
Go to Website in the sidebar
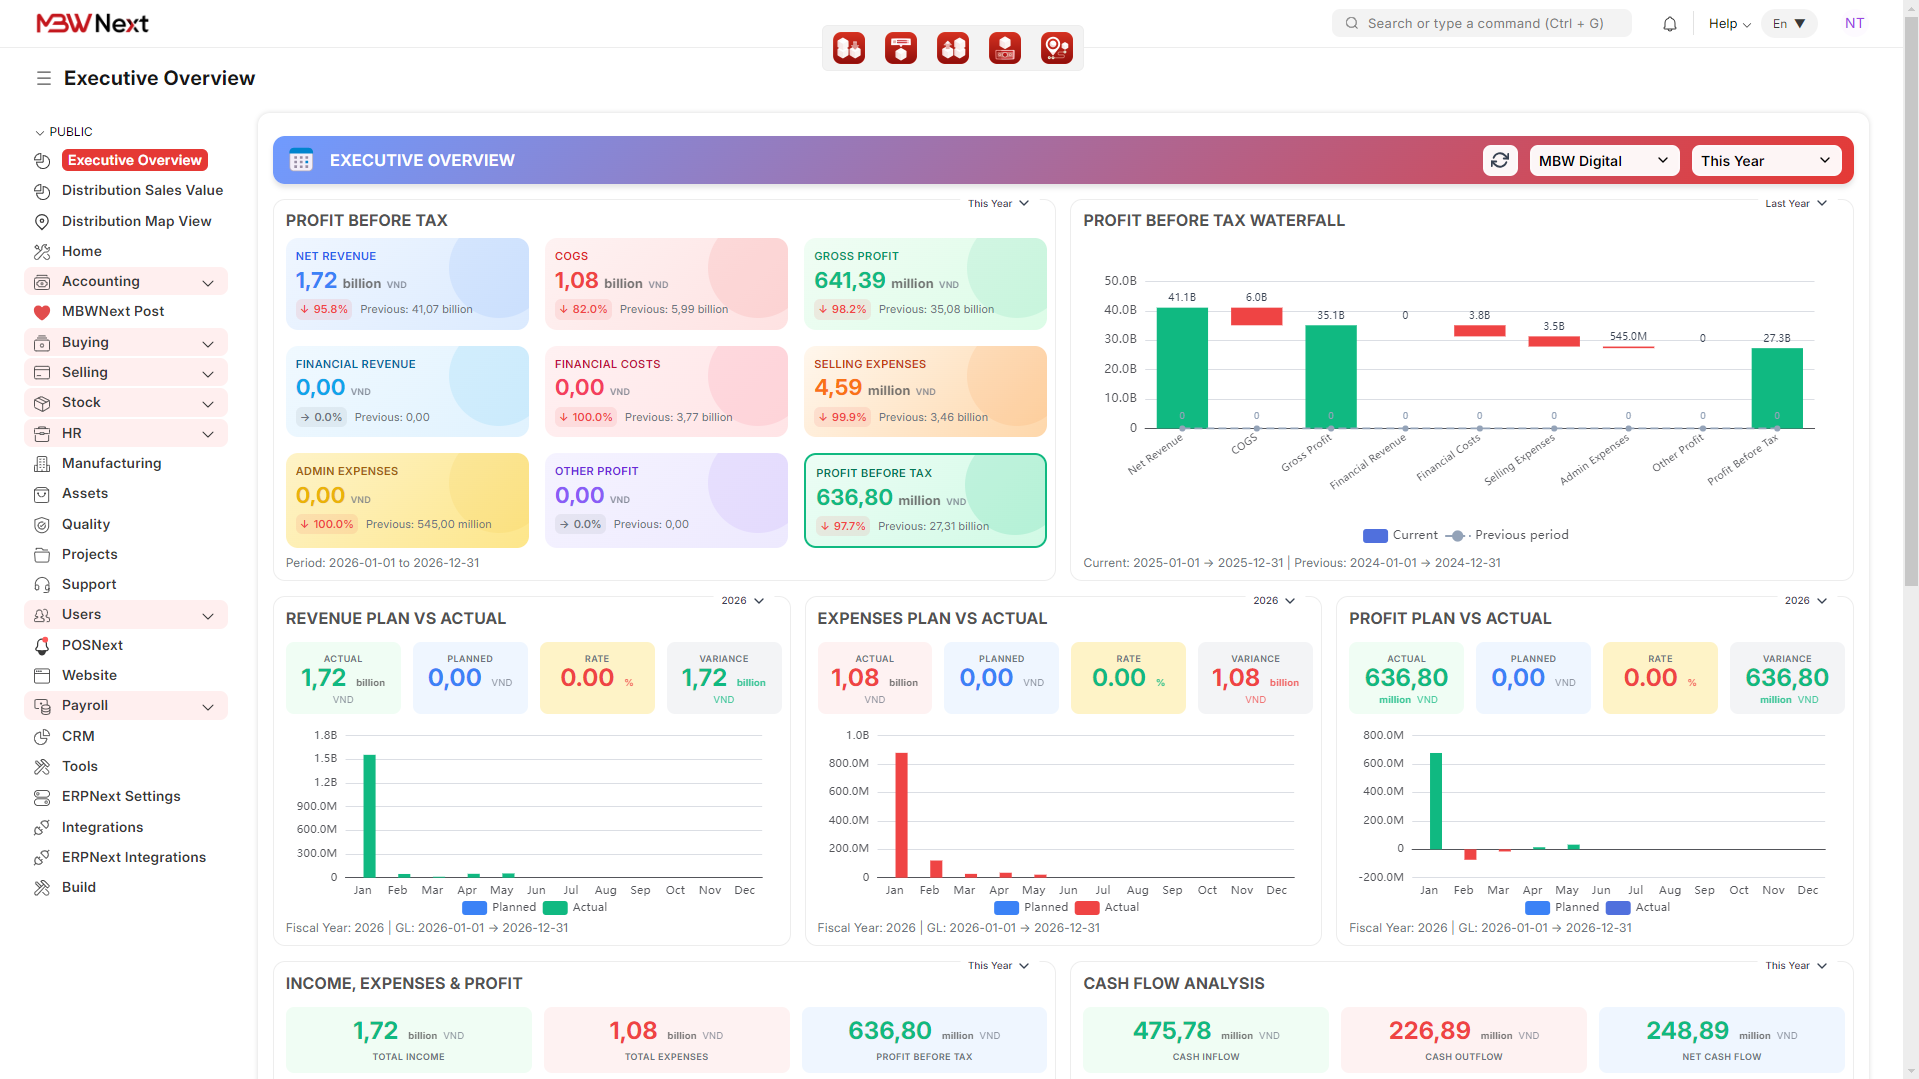click(x=89, y=676)
